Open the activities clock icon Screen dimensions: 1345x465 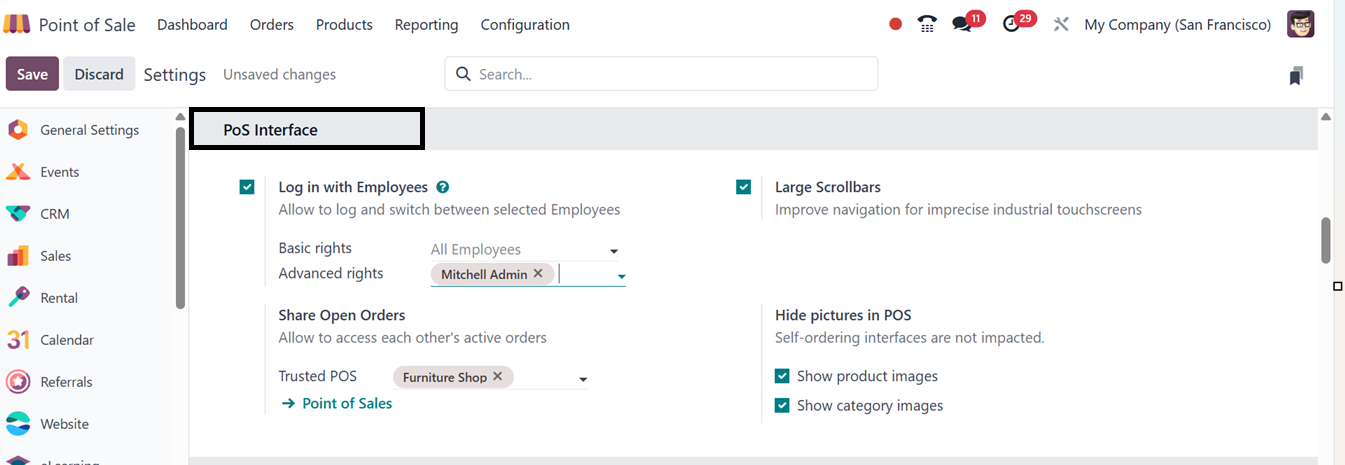[1011, 25]
